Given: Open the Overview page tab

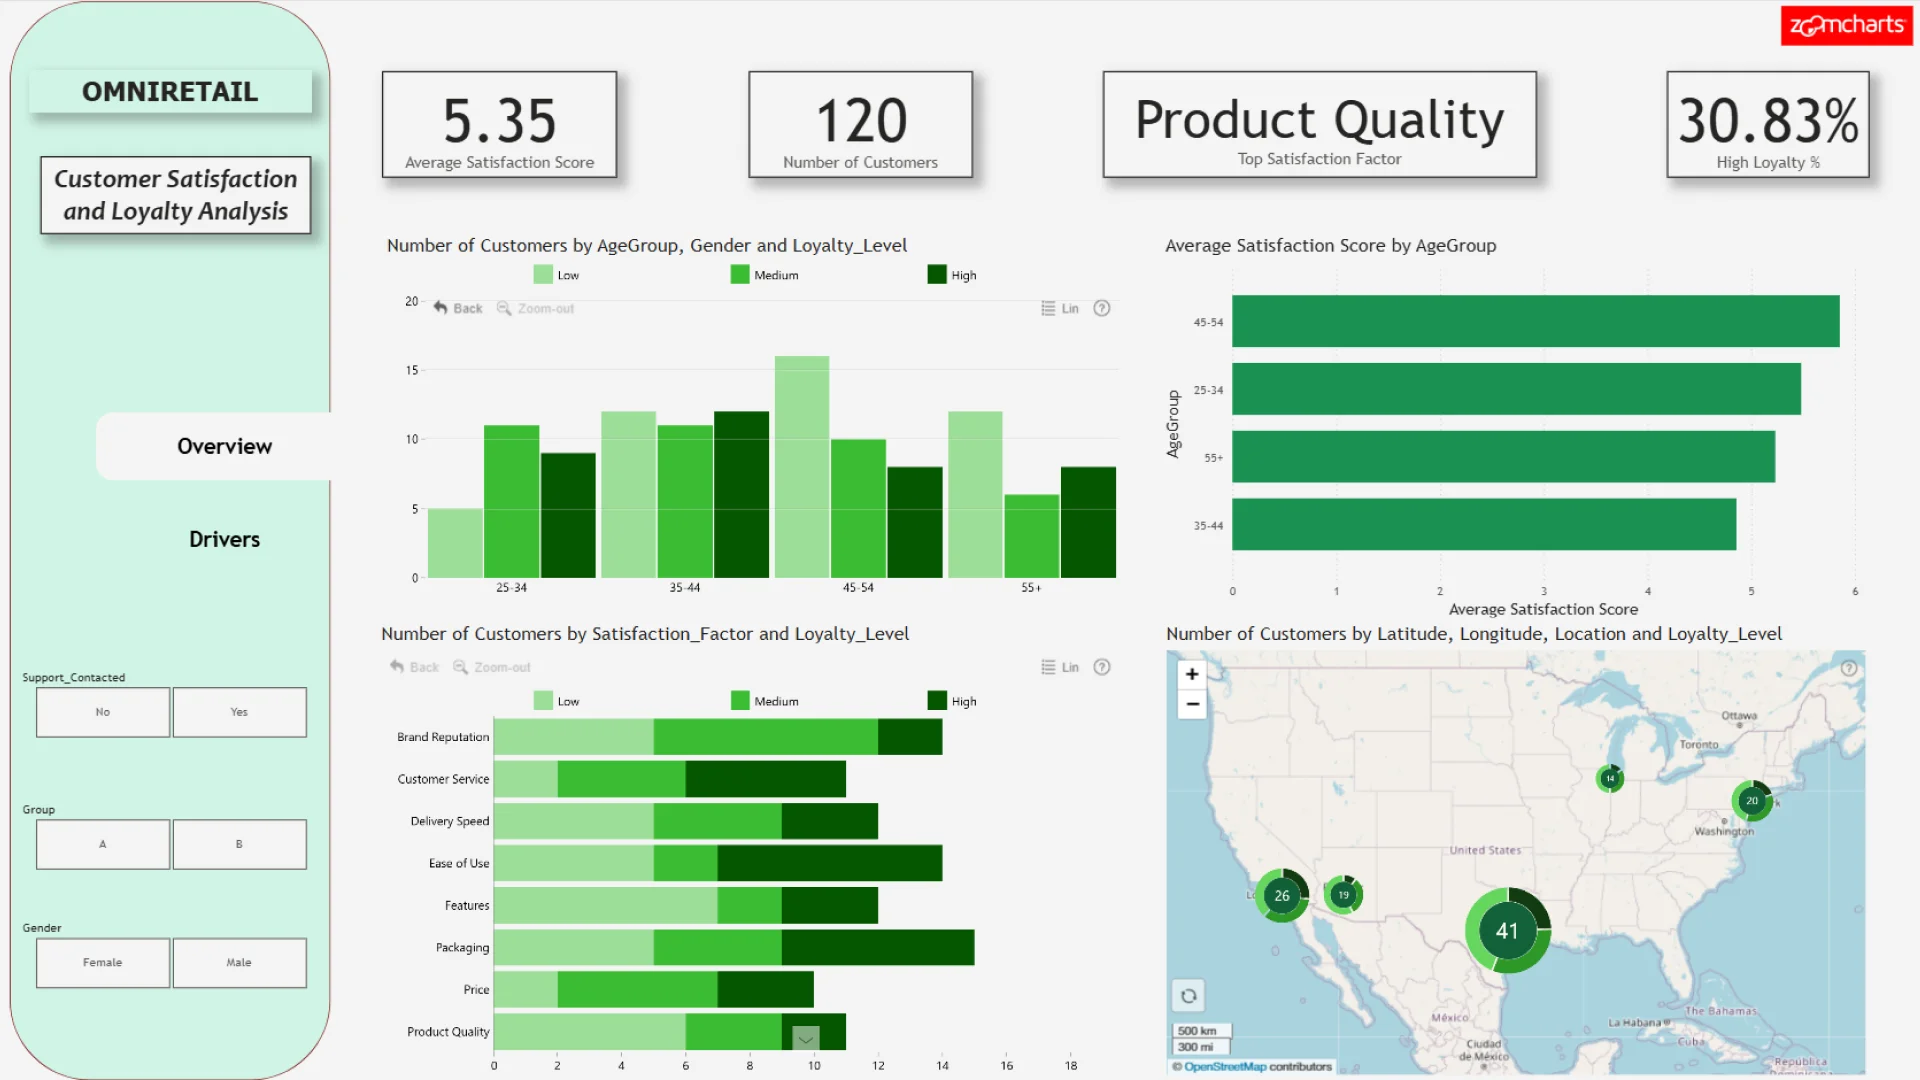Looking at the screenshot, I should (224, 446).
